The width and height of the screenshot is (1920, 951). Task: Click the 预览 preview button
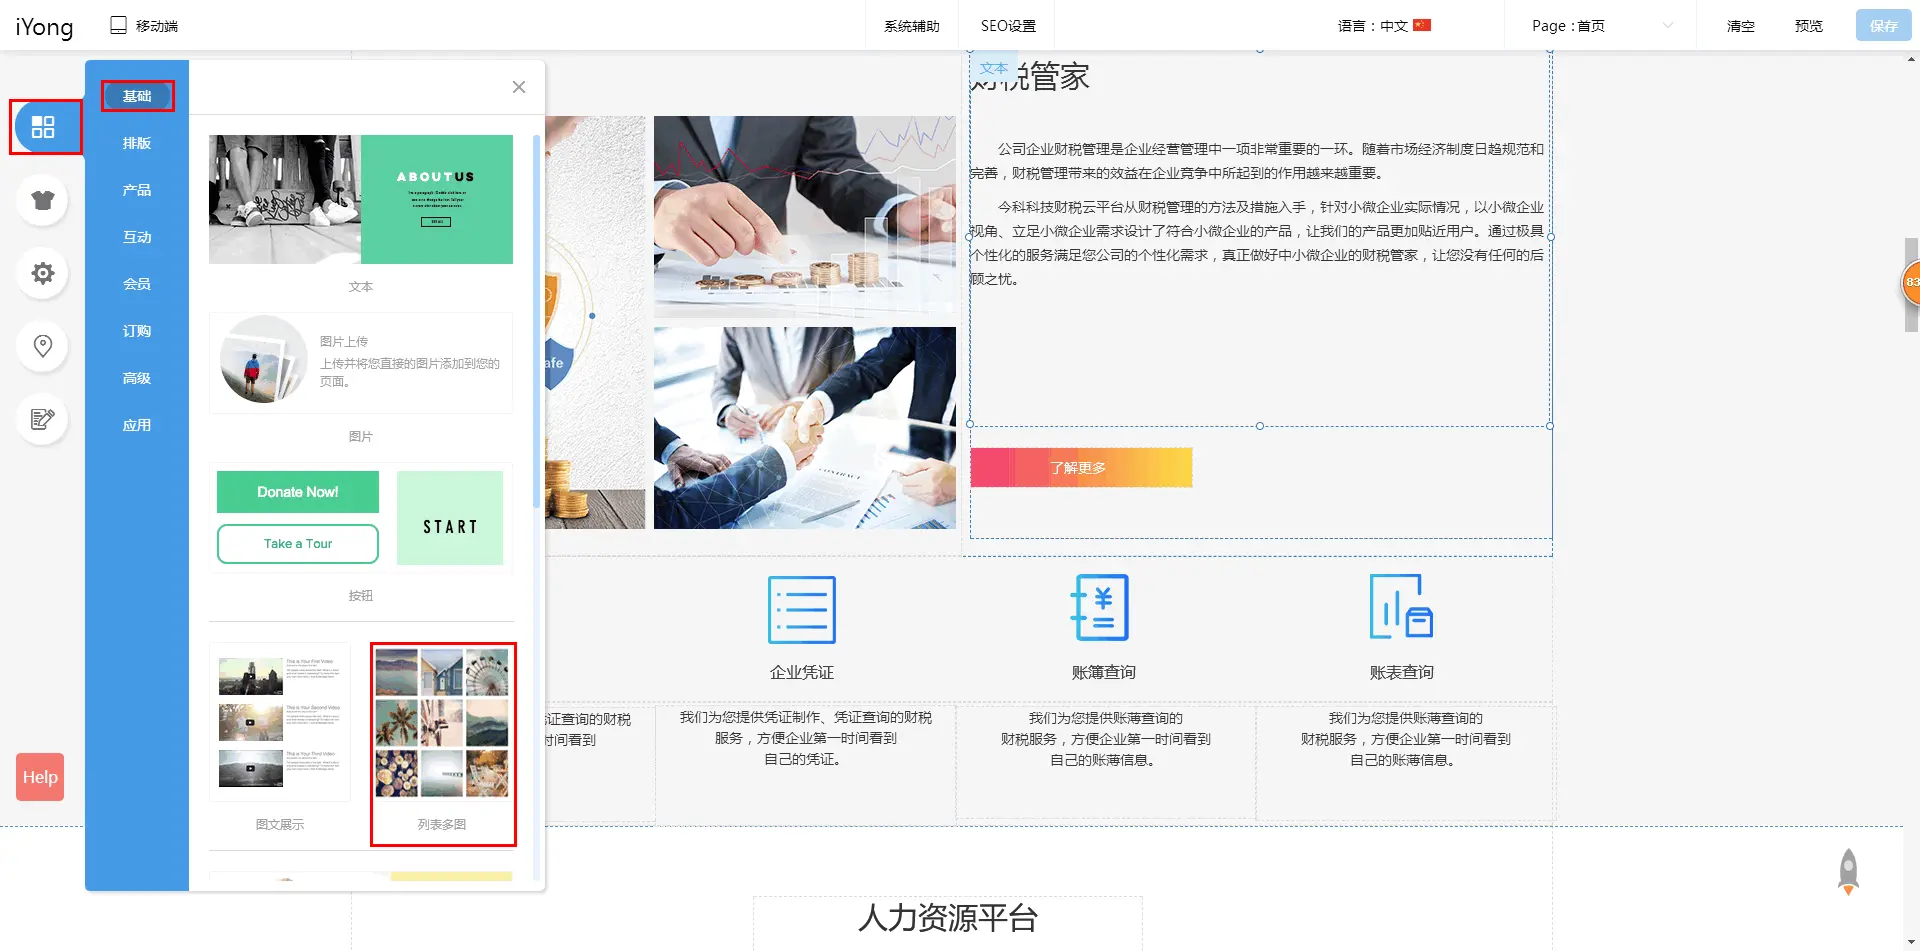click(x=1808, y=26)
